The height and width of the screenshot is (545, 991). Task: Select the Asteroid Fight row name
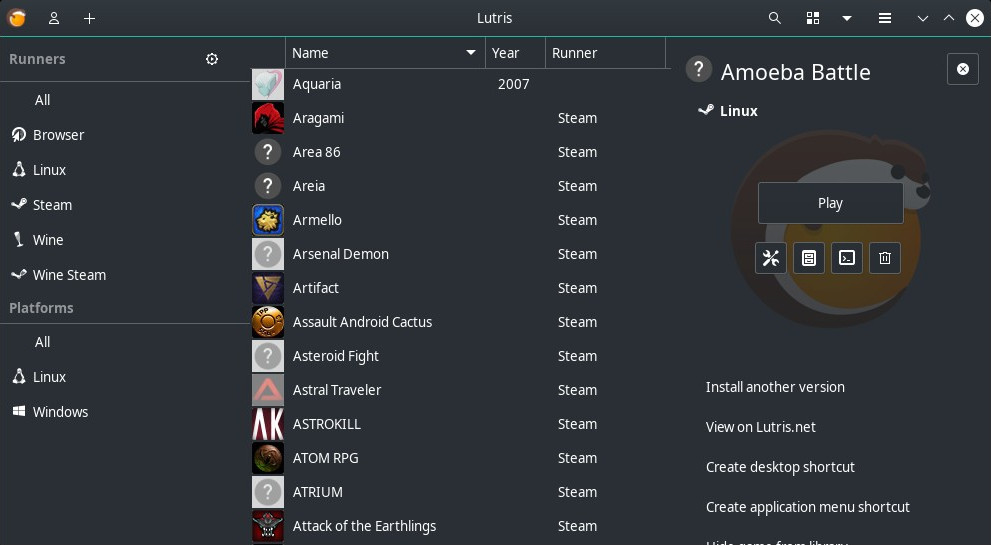[x=336, y=356]
